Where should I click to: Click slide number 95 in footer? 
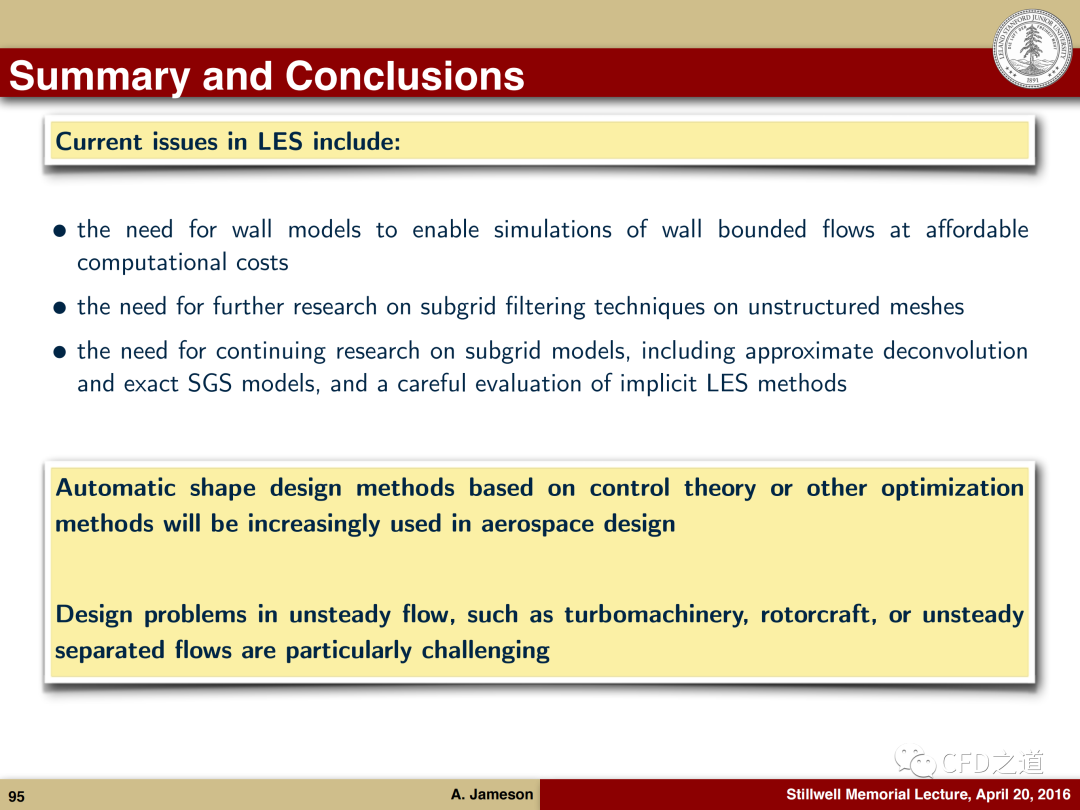[x=17, y=796]
